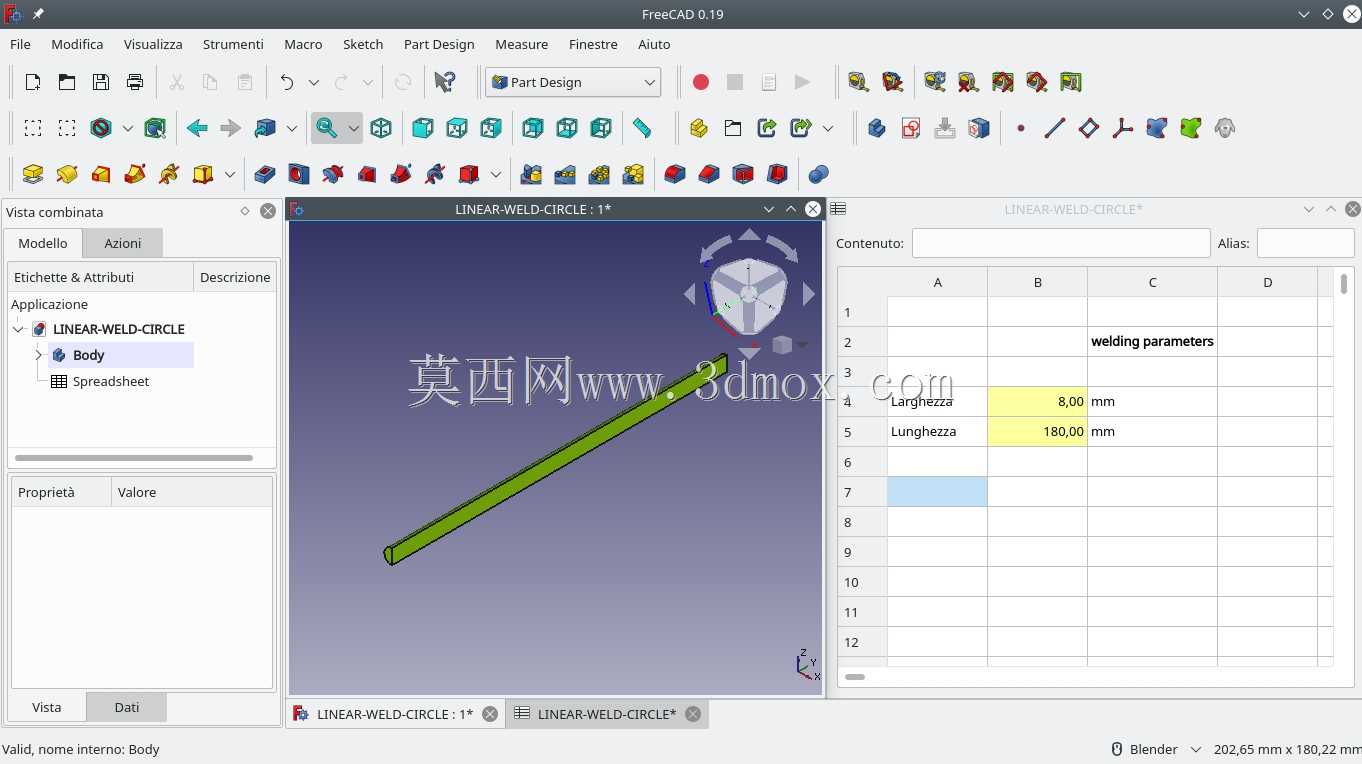Image resolution: width=1362 pixels, height=764 pixels.
Task: Click the Chamfer tool icon
Action: coord(709,174)
